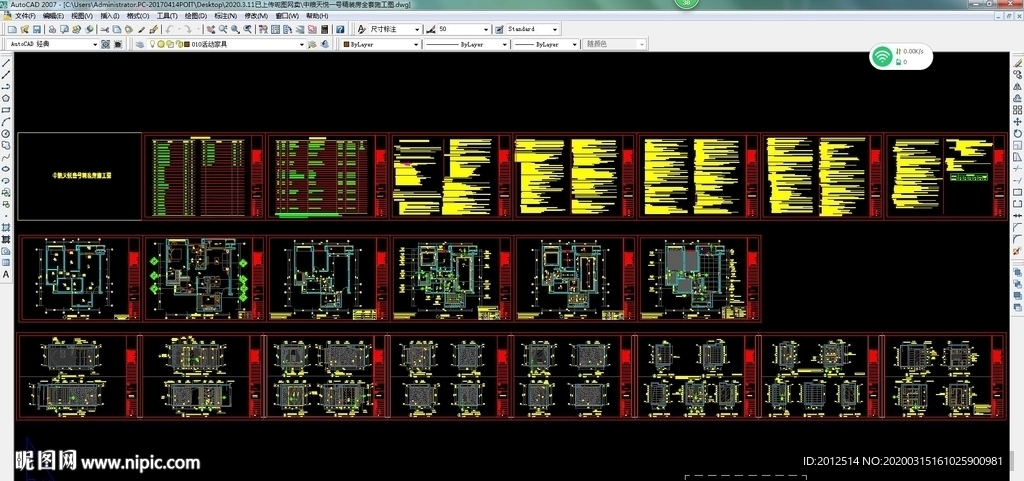
Task: Select the Circle draw tool
Action: click(x=6, y=134)
